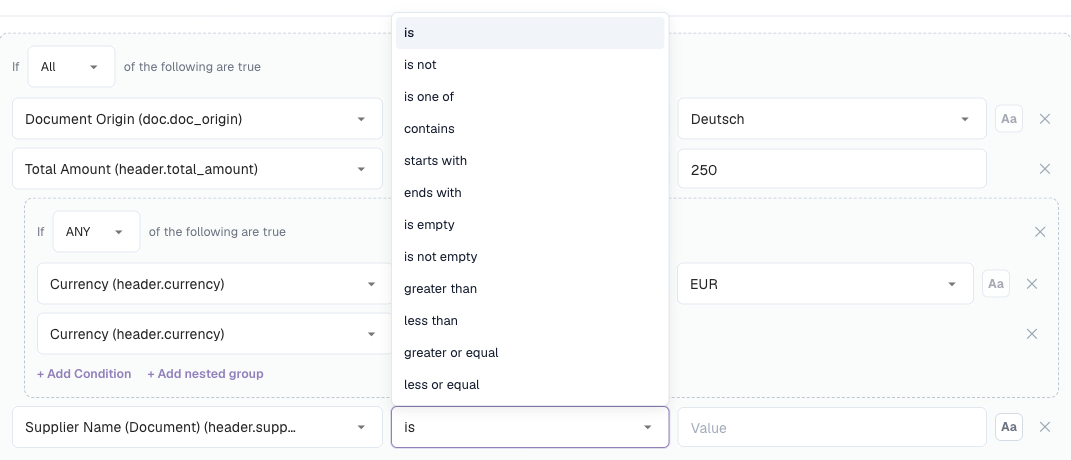Focus the empty Value input field
Screen dimensions: 1071x460
point(832,428)
